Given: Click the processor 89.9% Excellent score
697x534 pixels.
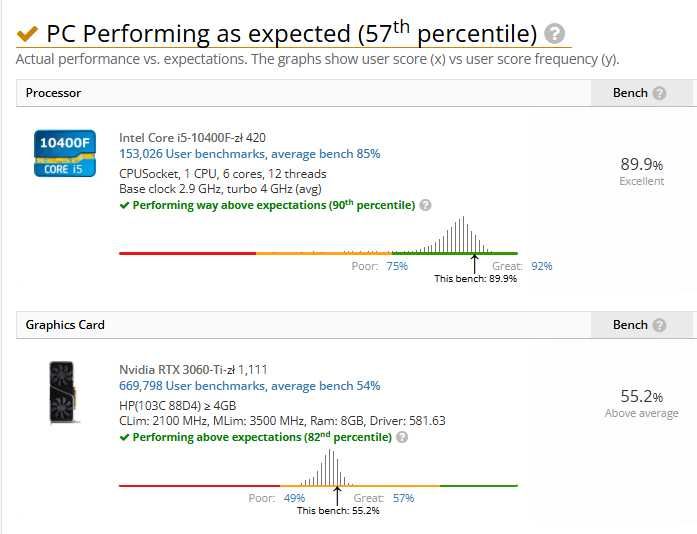Looking at the screenshot, I should (x=641, y=170).
